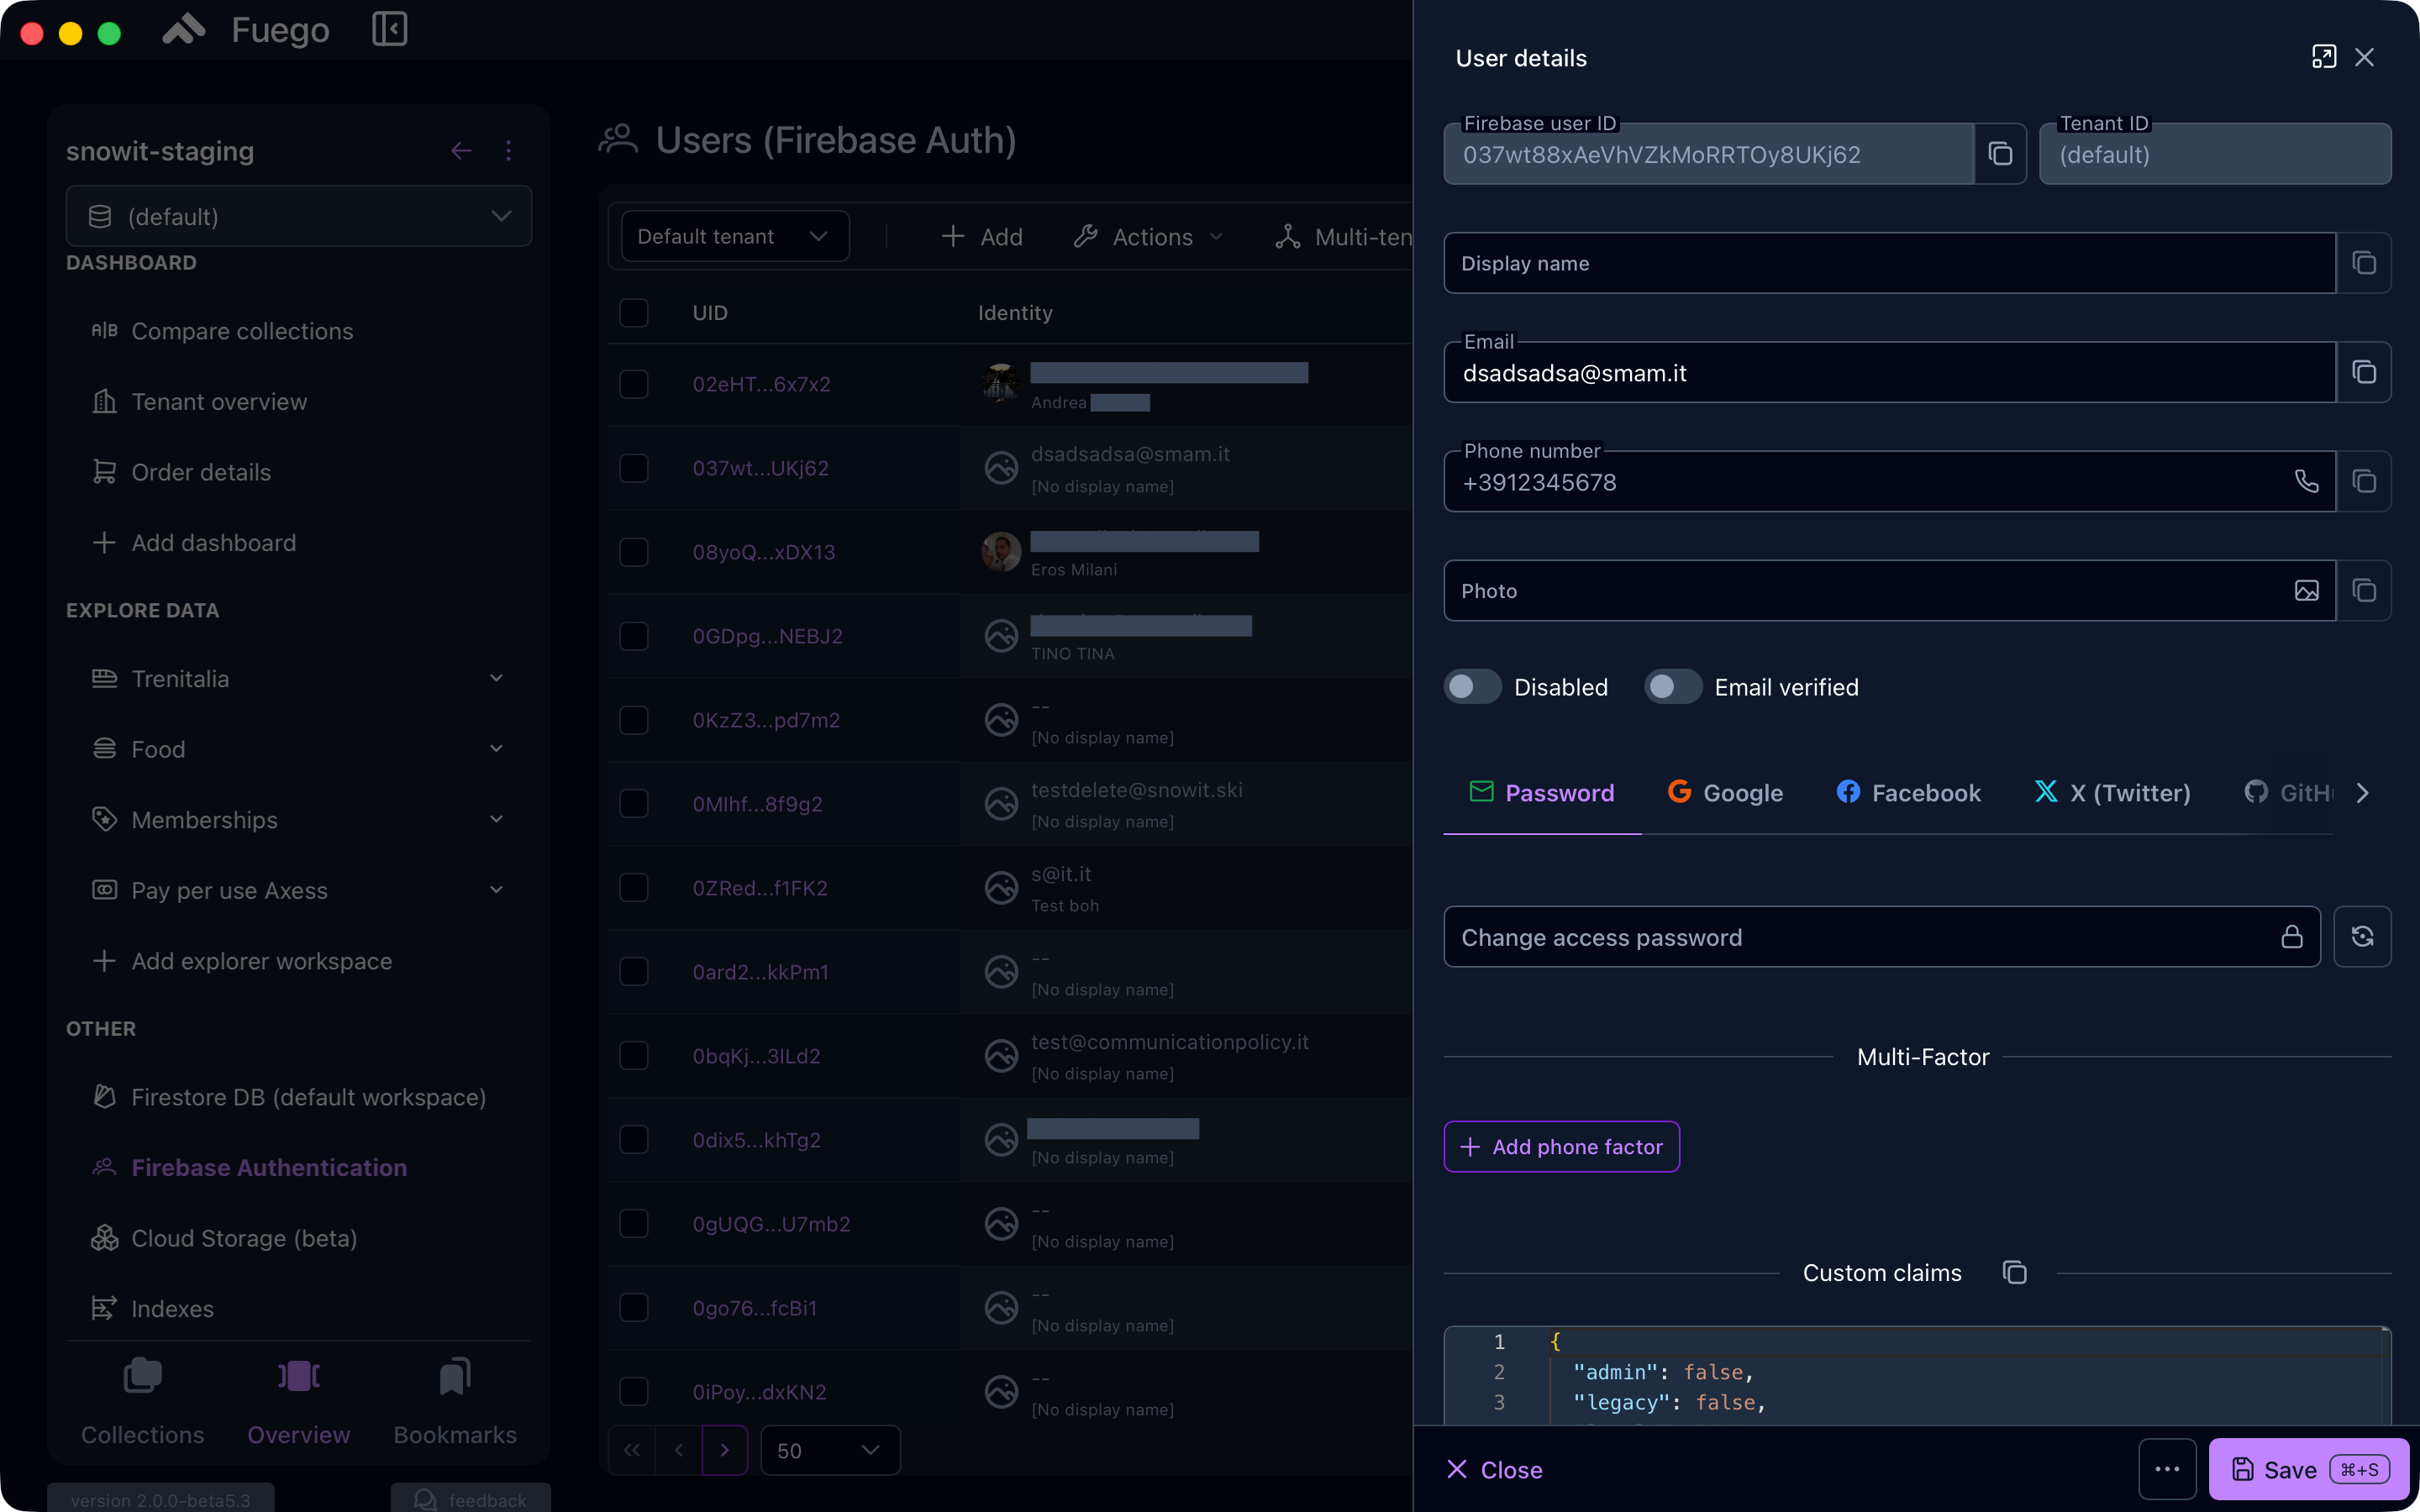
Task: Copy the Firebase user ID
Action: pos(2000,154)
